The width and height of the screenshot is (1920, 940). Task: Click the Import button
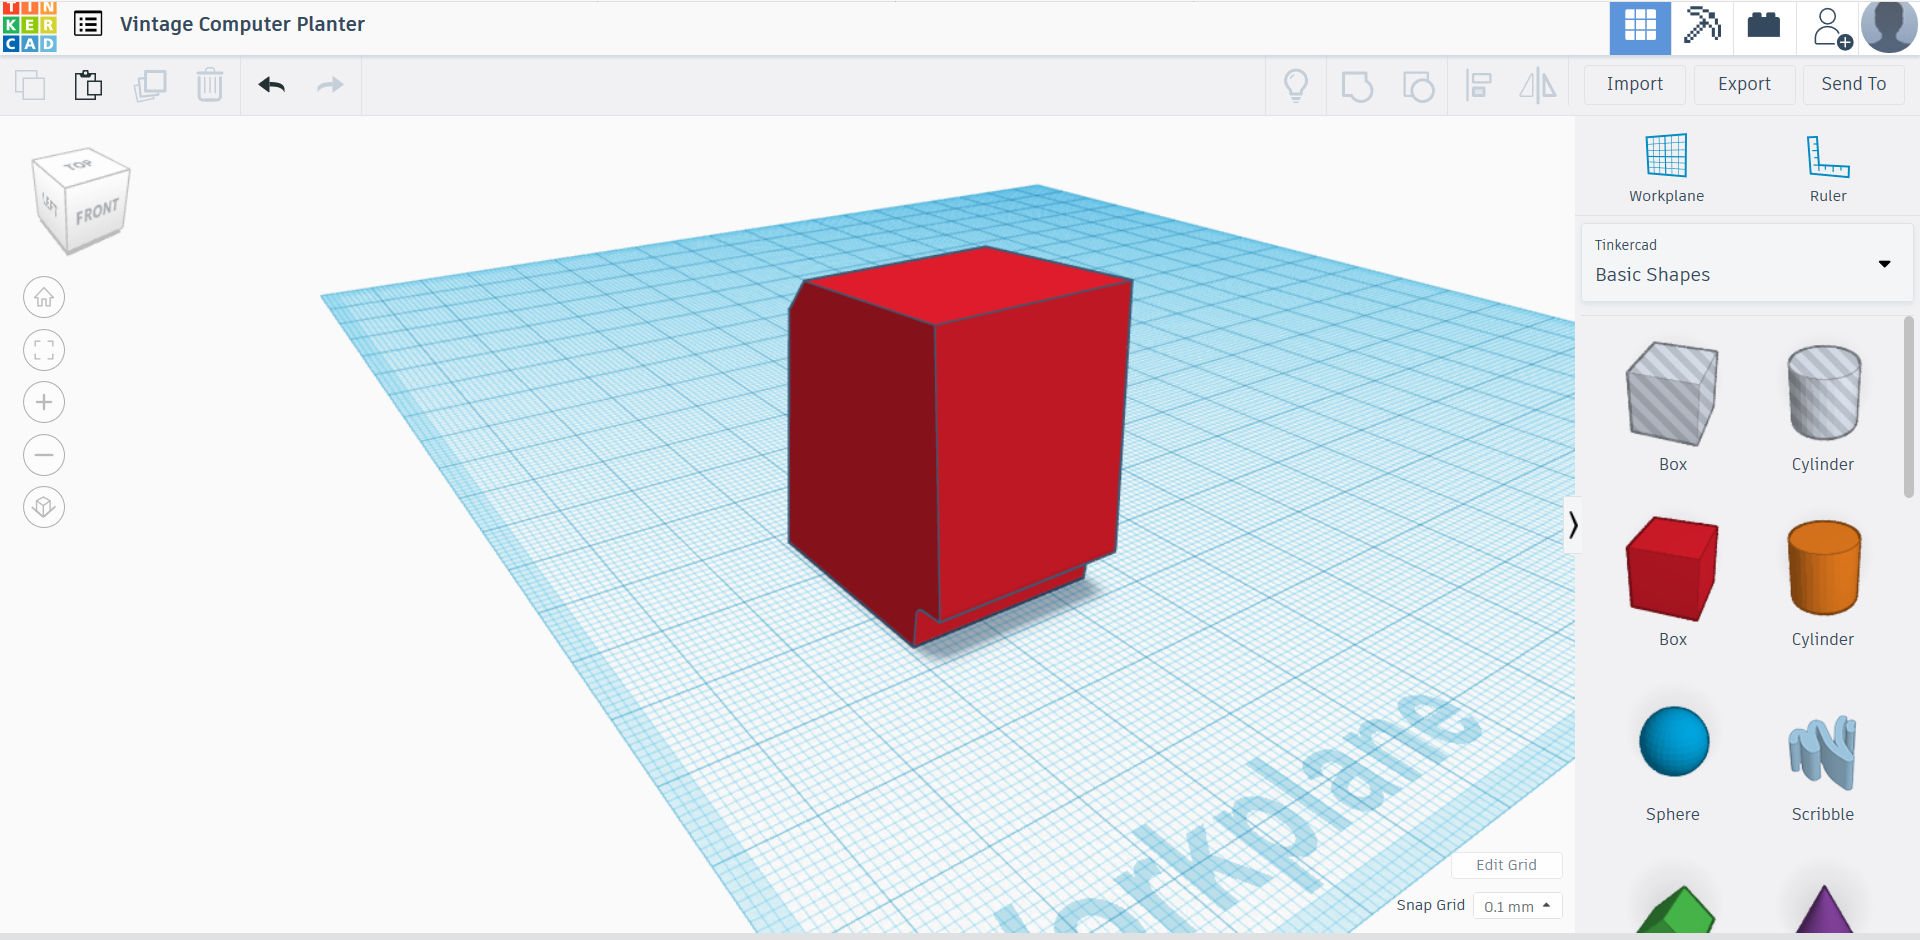[1635, 85]
